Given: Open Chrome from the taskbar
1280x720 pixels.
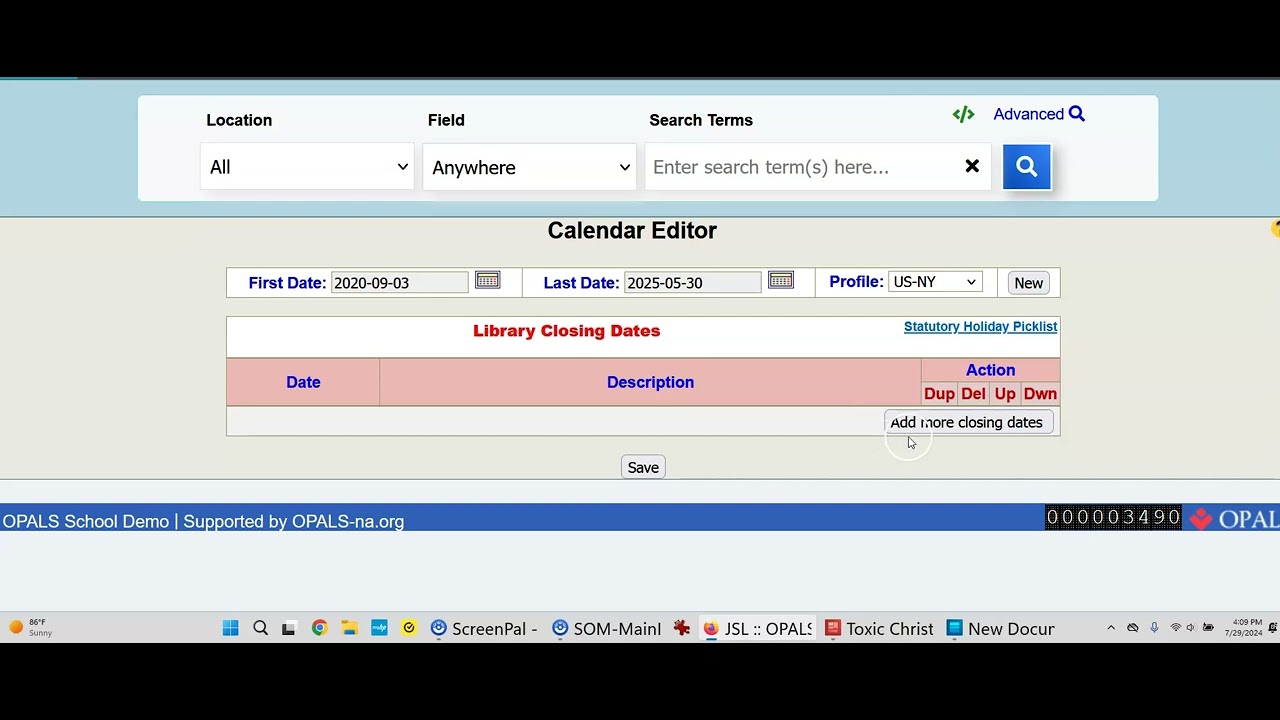Looking at the screenshot, I should (x=319, y=628).
